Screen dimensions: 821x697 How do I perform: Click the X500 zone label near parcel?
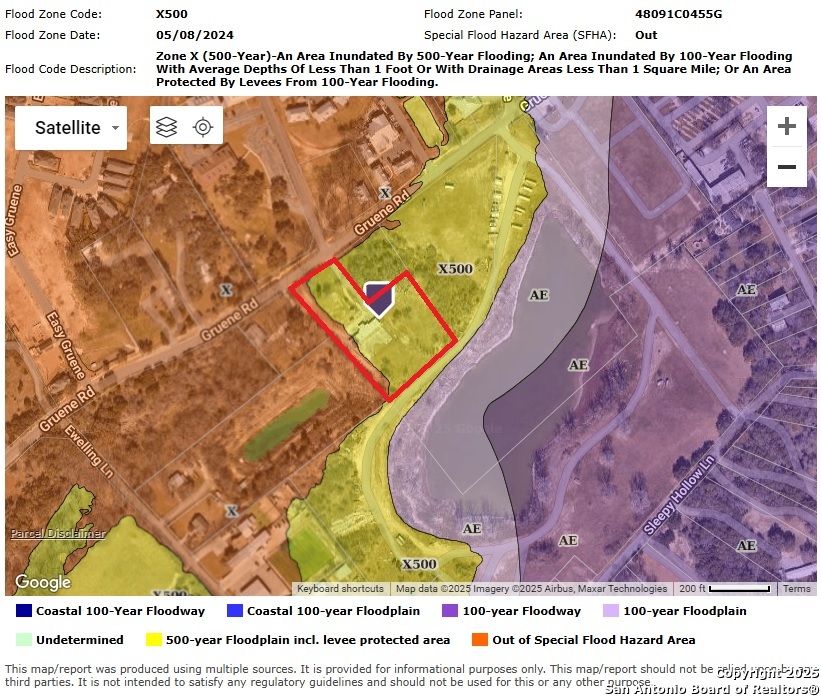(x=455, y=269)
